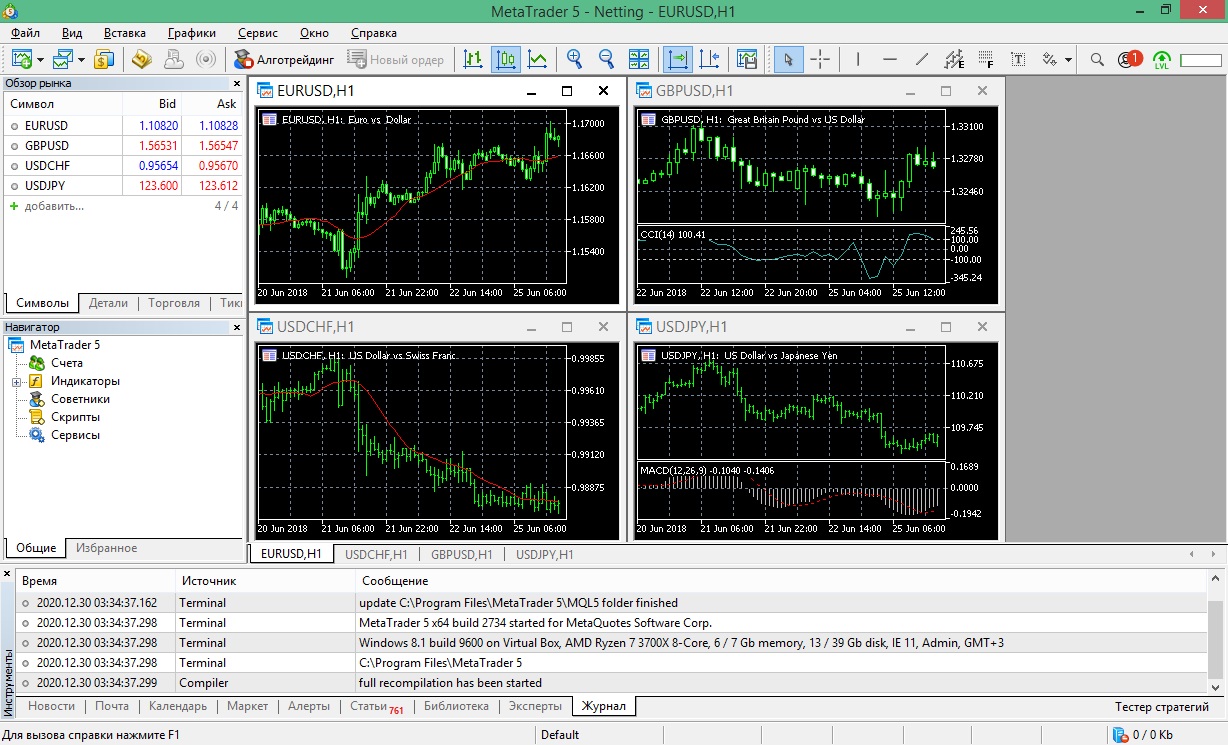Click the green LVL connection icon

1161,59
